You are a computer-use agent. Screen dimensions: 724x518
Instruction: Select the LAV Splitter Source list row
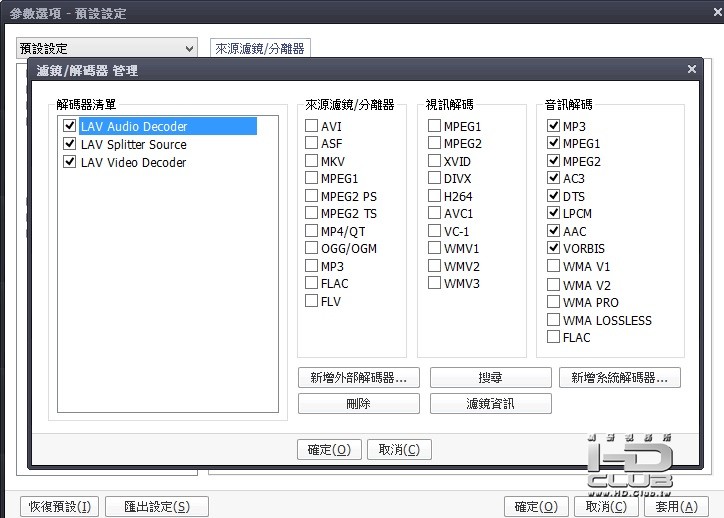(x=133, y=145)
